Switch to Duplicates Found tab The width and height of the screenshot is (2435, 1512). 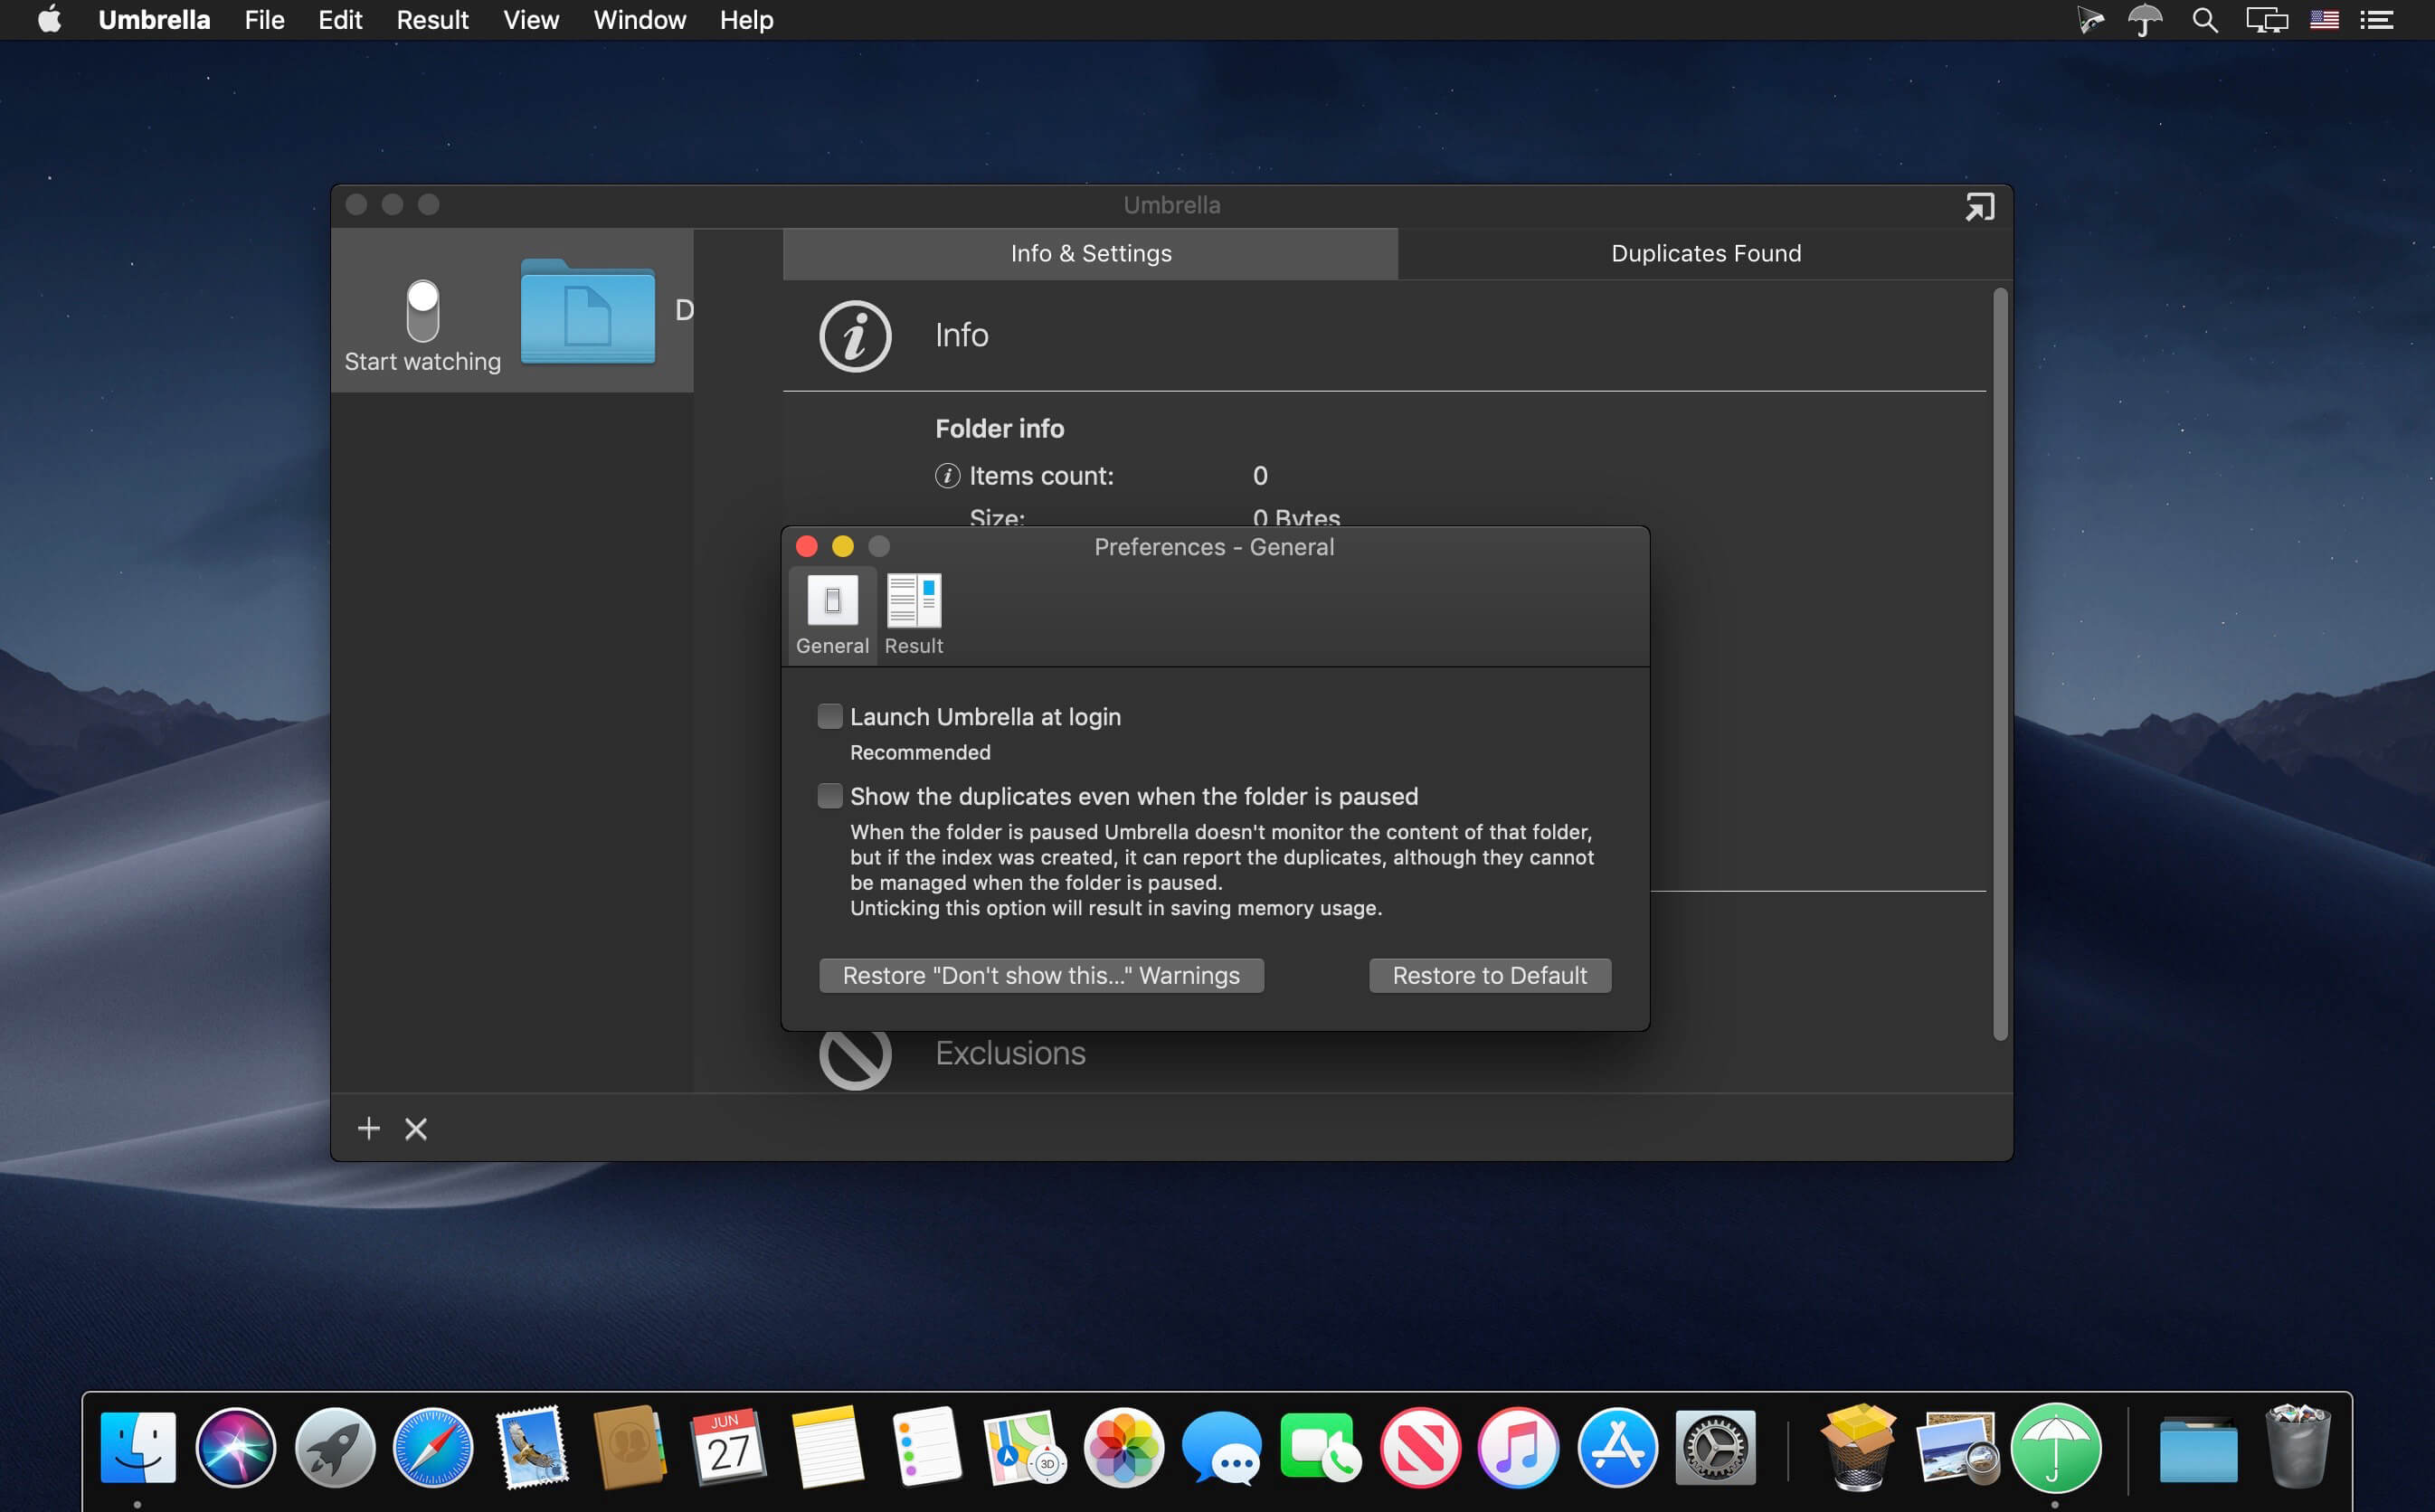(1705, 253)
